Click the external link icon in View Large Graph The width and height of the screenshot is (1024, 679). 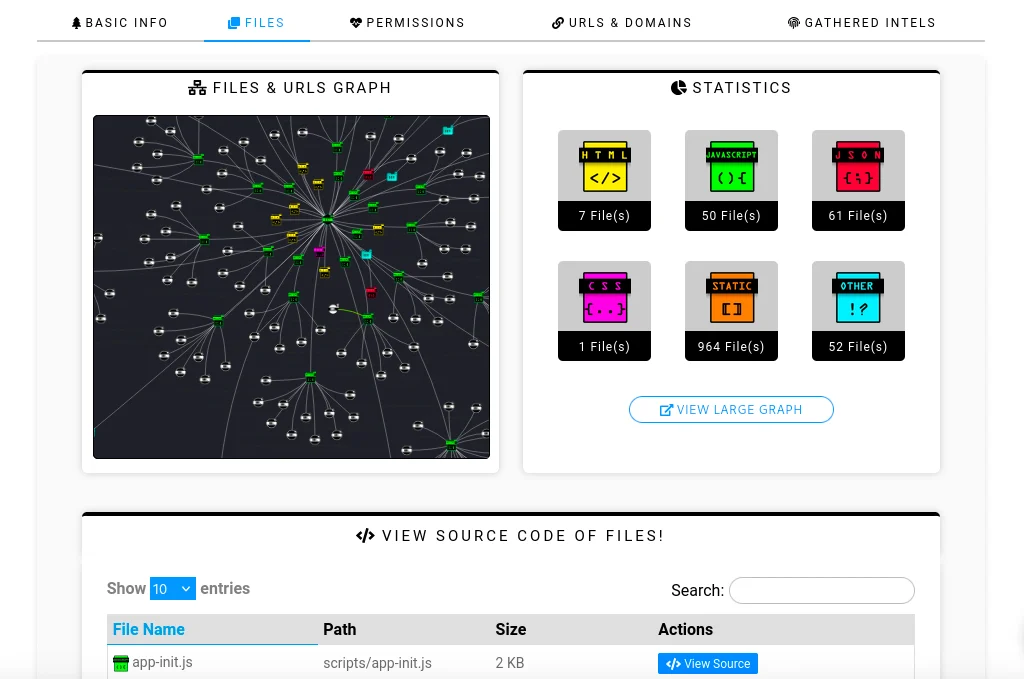click(x=666, y=410)
